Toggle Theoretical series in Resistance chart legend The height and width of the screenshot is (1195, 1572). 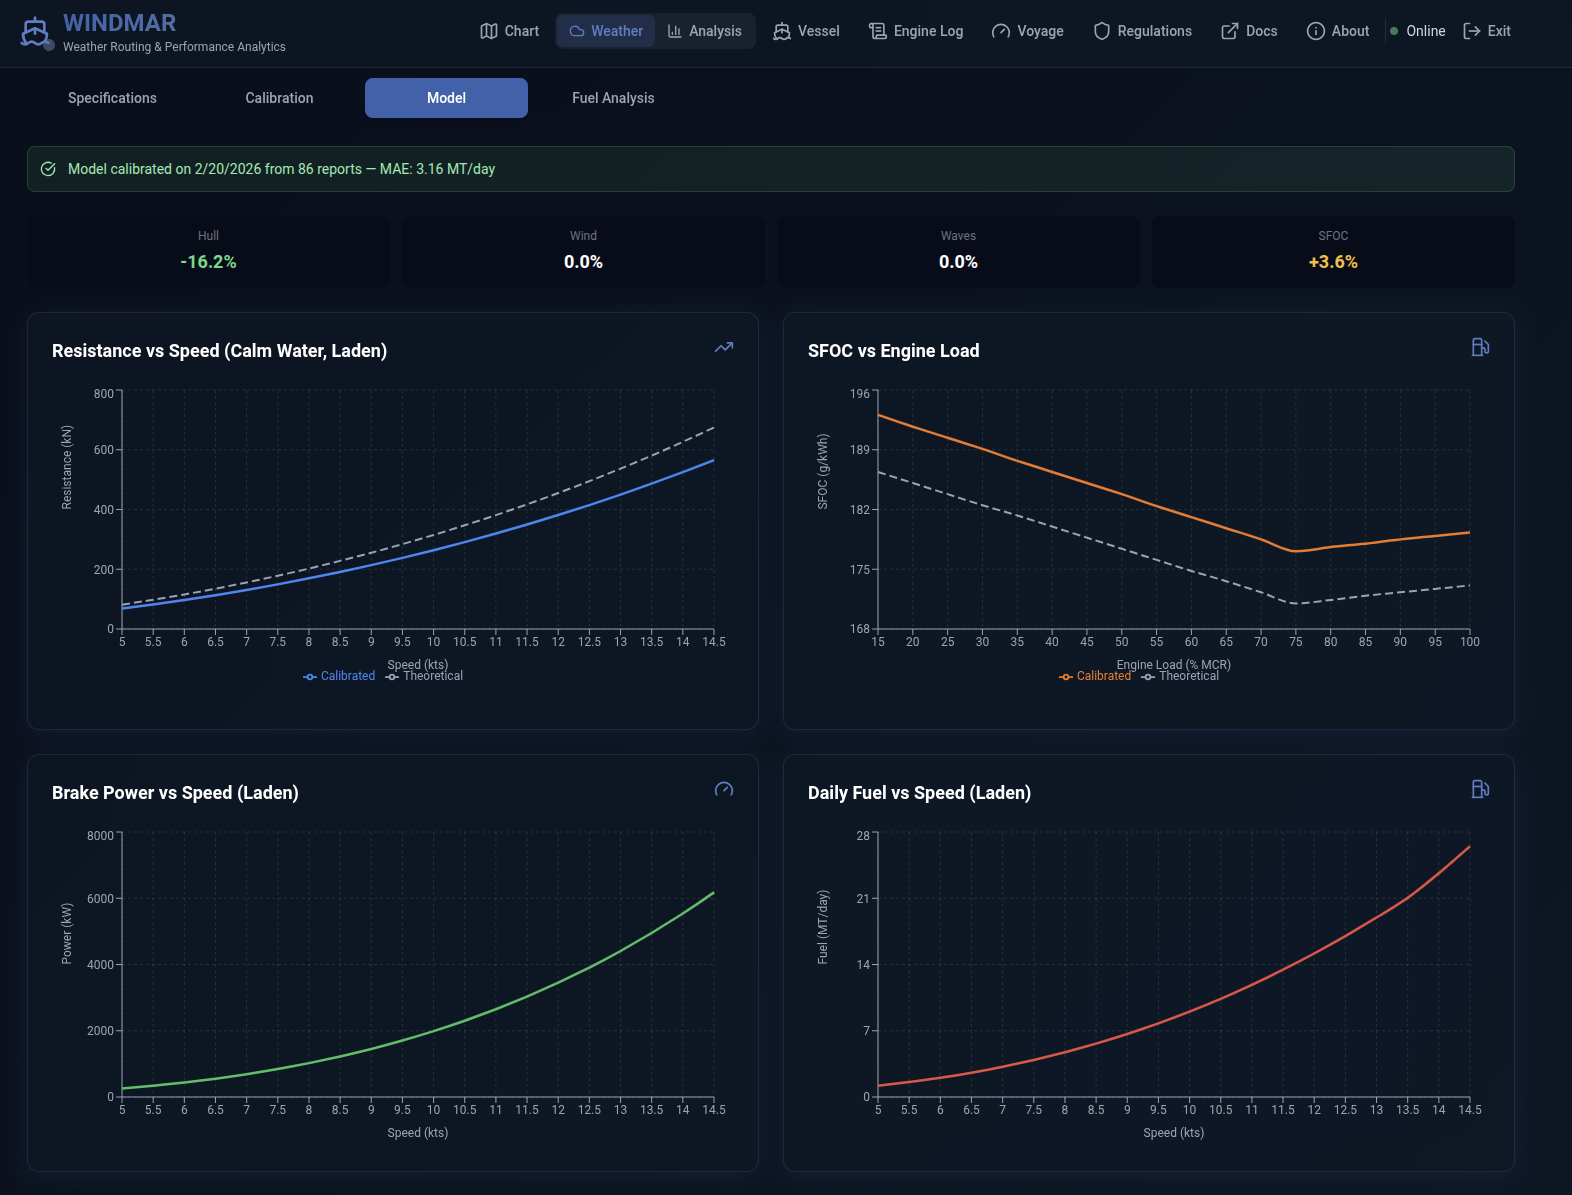pos(424,677)
